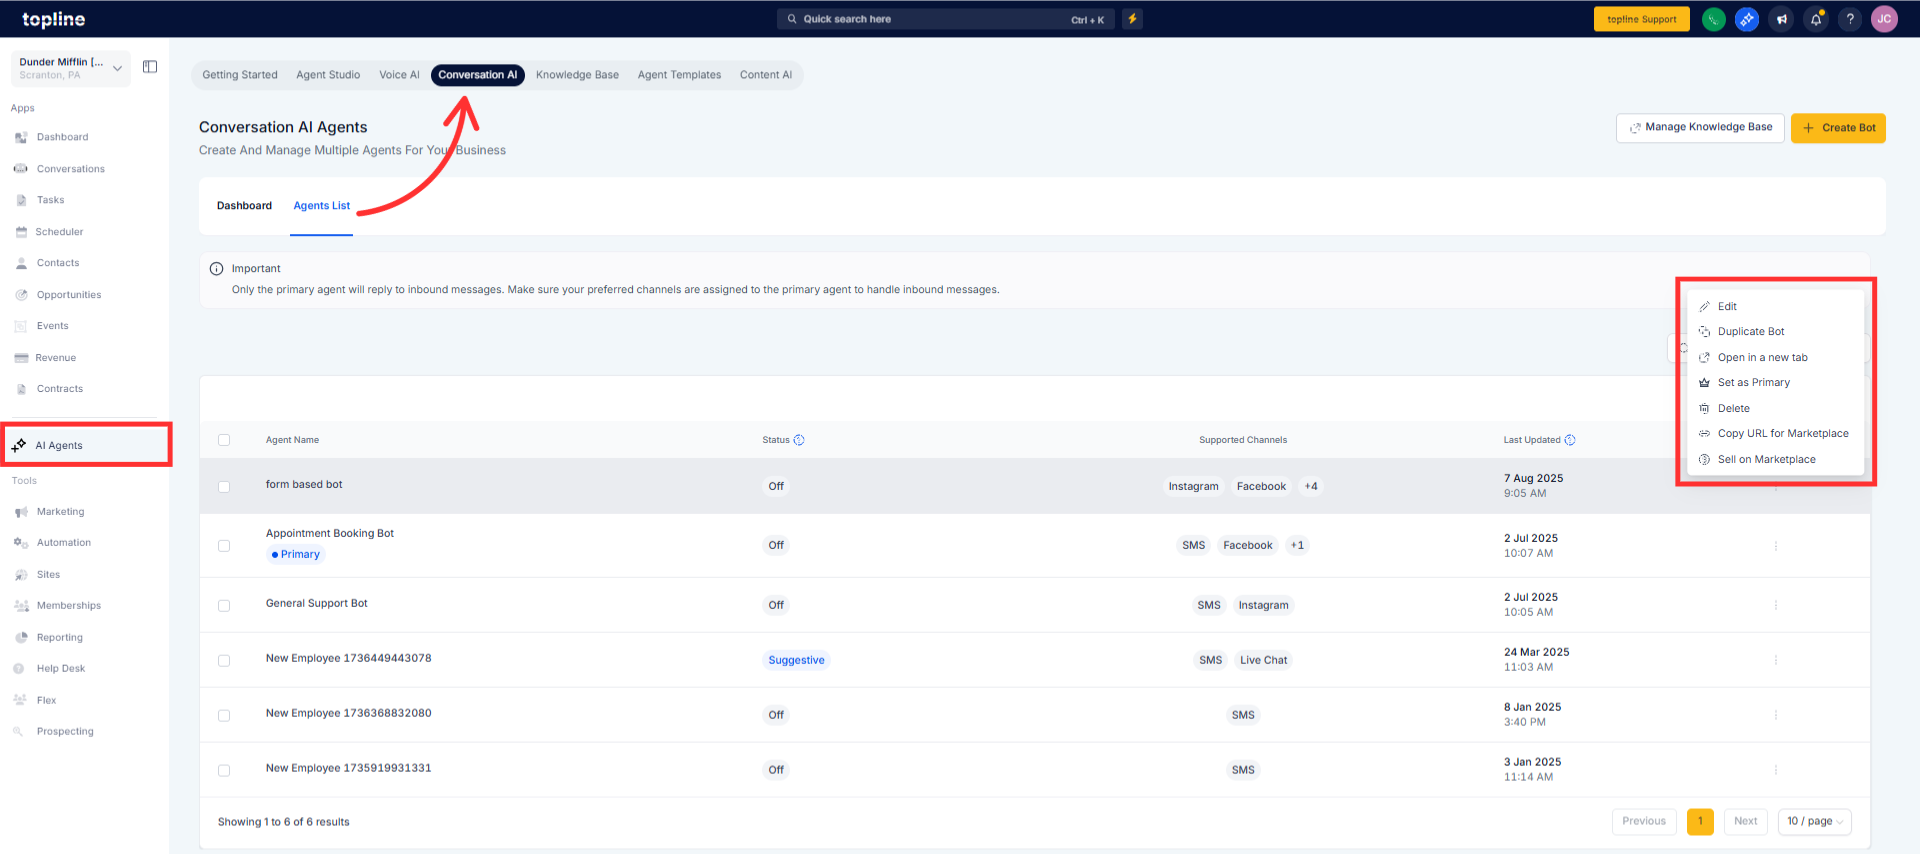
Task: Open the notifications bell
Action: pos(1816,19)
